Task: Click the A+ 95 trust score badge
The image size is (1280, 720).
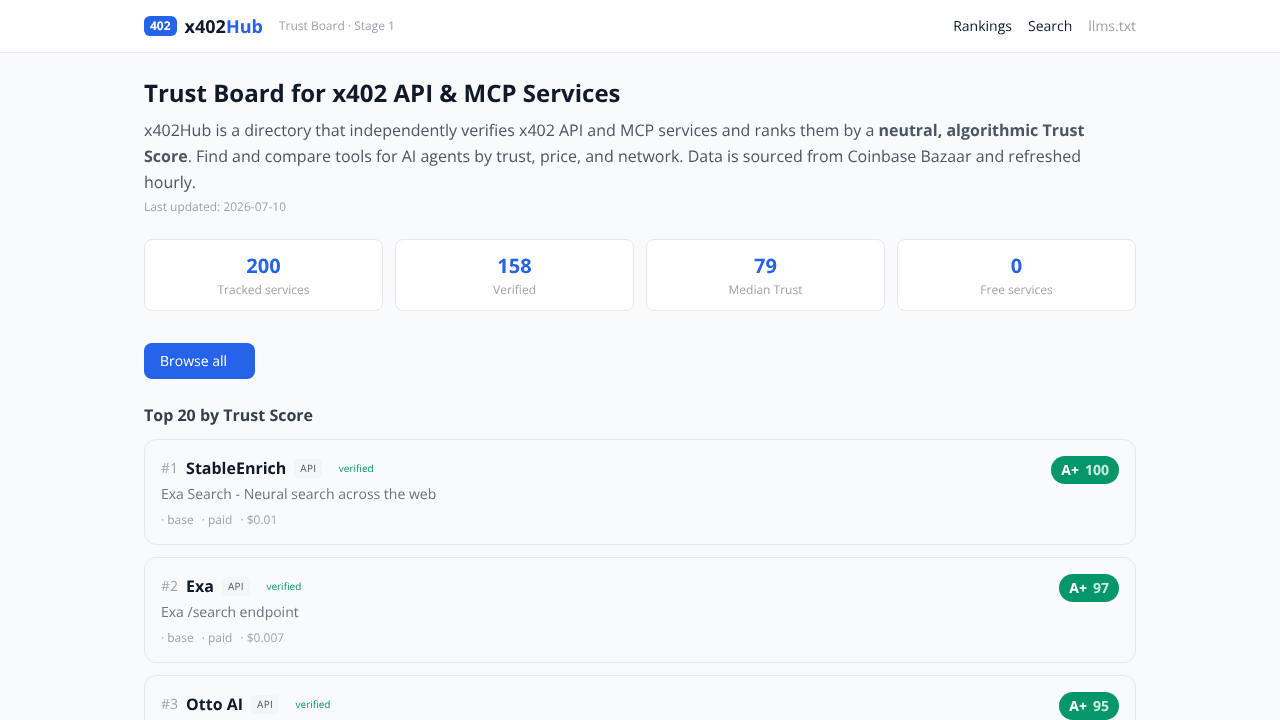Action: pyautogui.click(x=1089, y=706)
